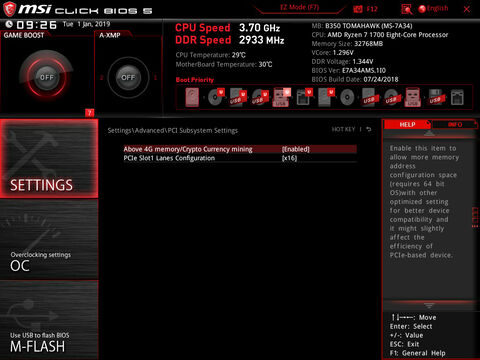Toggle the A-XMP OFF knob
This screenshot has width=480, height=360.
click(128, 77)
